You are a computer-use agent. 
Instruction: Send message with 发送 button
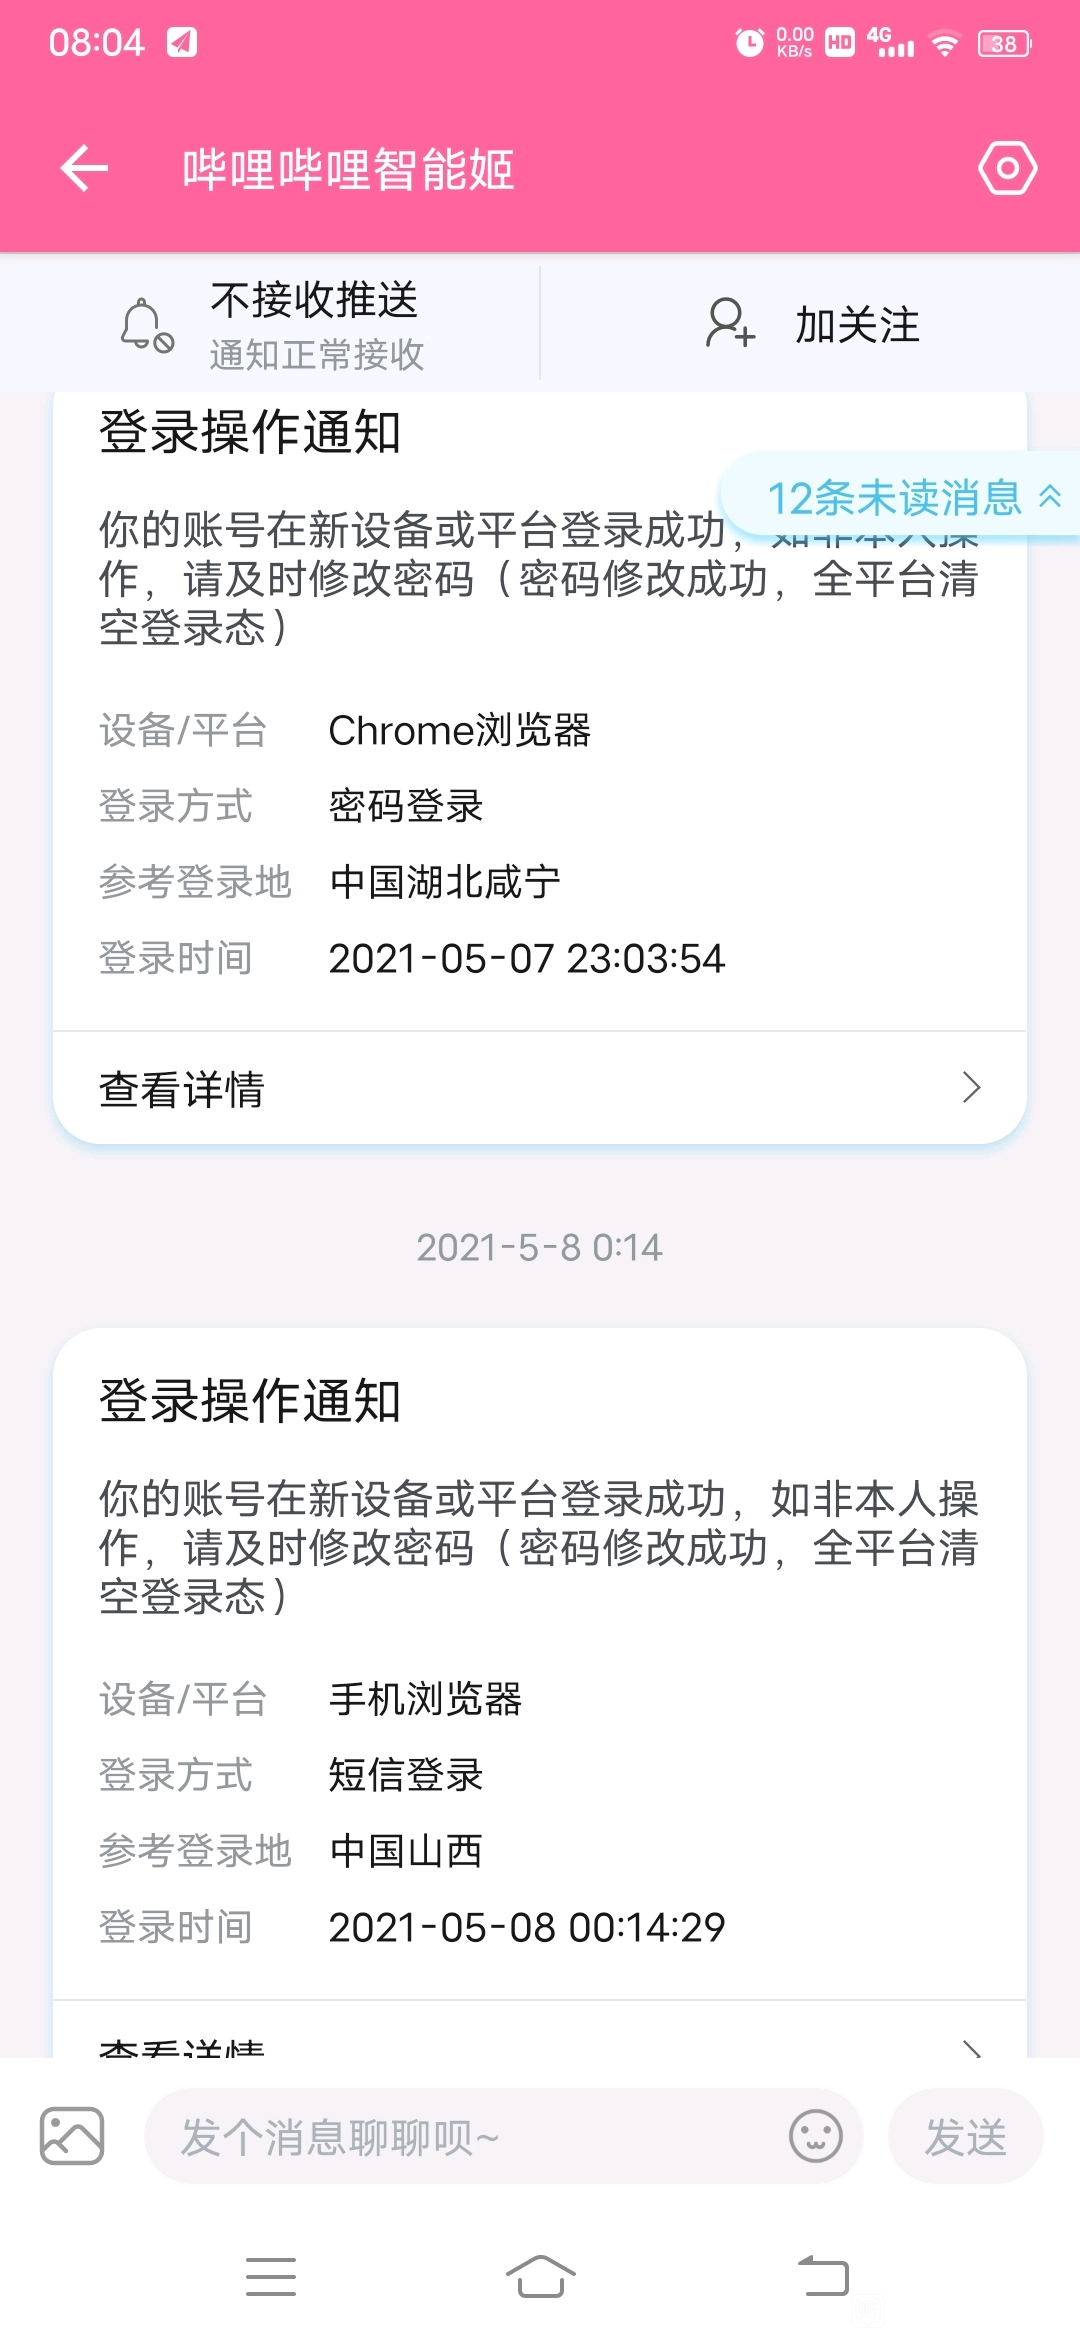965,2137
